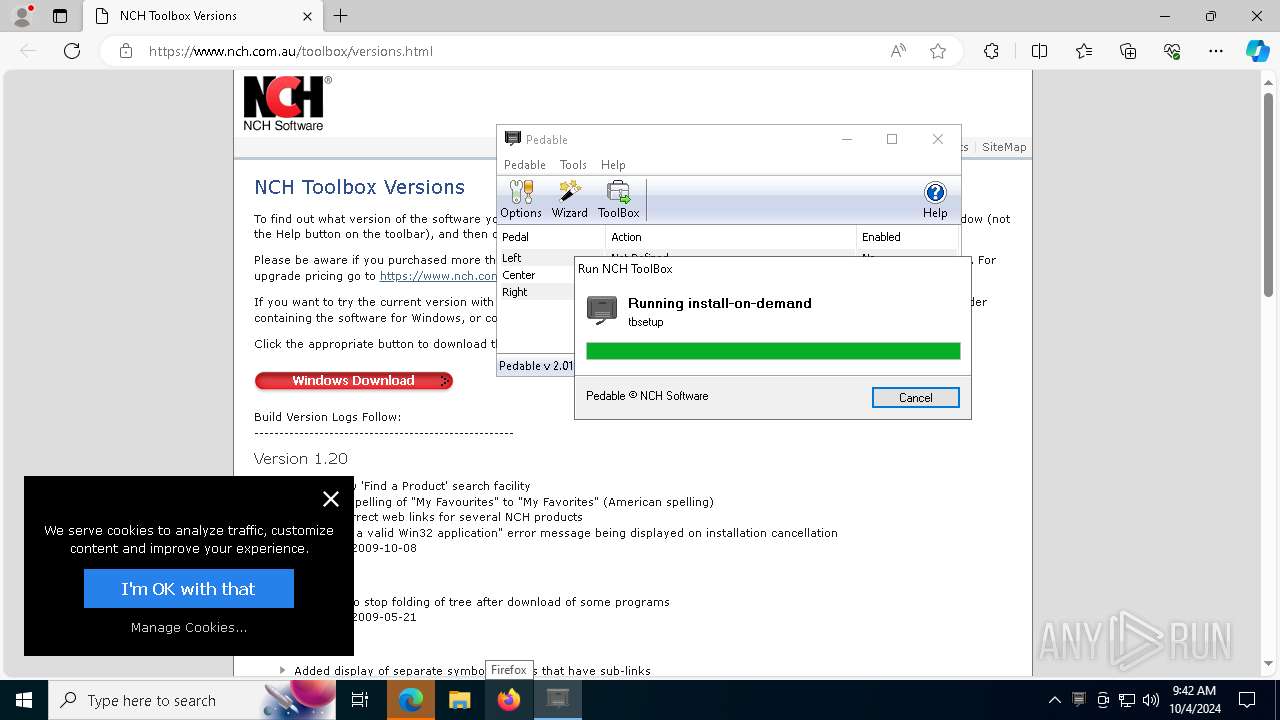Click the Enabled column header
Image resolution: width=1280 pixels, height=720 pixels.
pyautogui.click(x=907, y=237)
